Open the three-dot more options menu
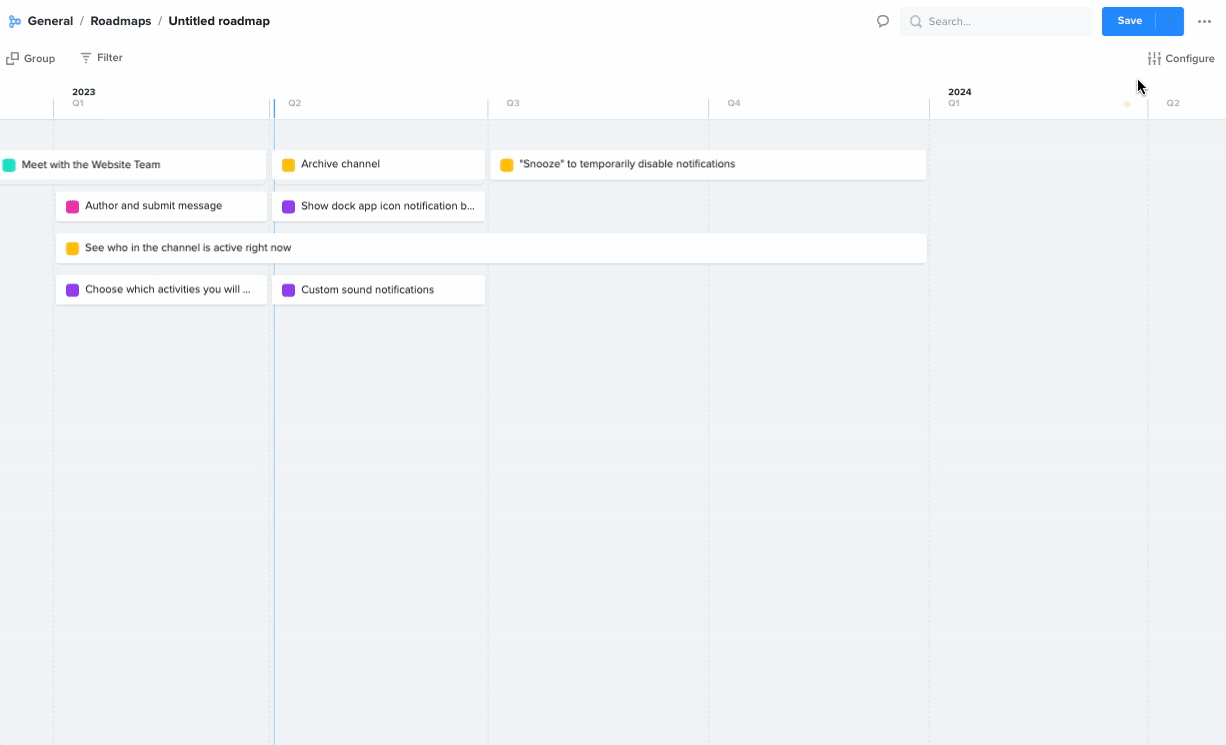This screenshot has width=1226, height=745. [1204, 21]
